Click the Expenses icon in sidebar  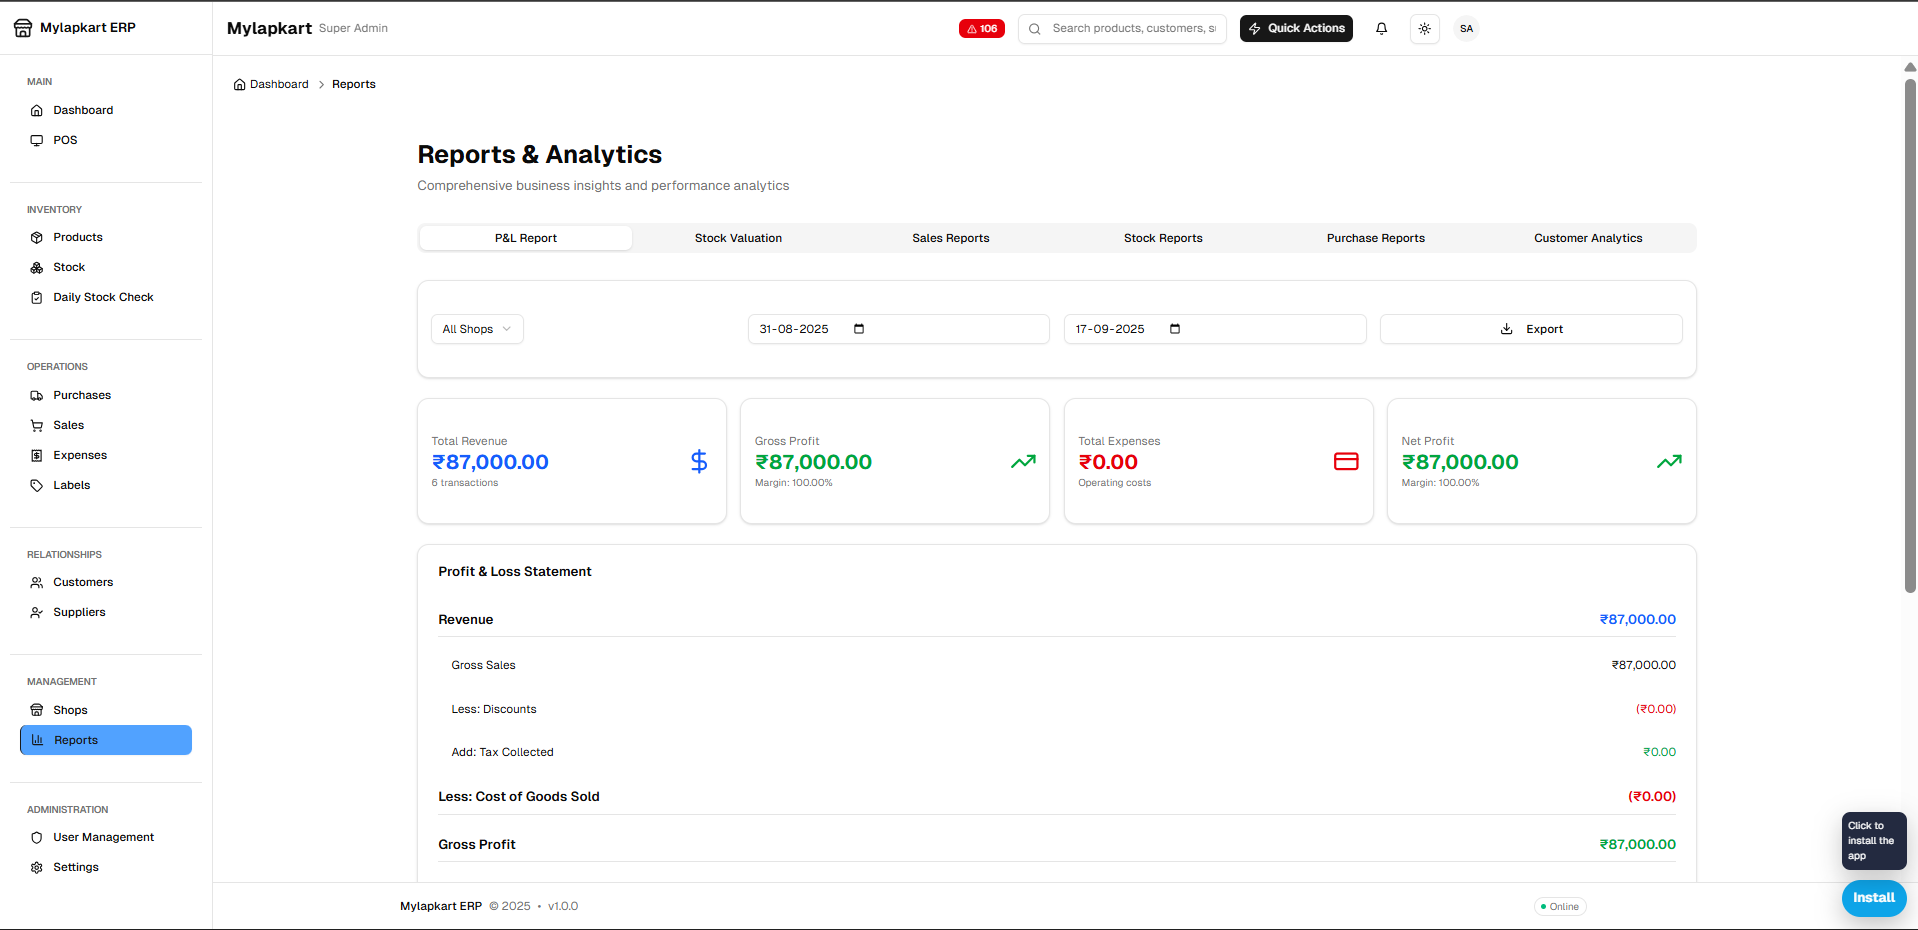[x=36, y=455]
